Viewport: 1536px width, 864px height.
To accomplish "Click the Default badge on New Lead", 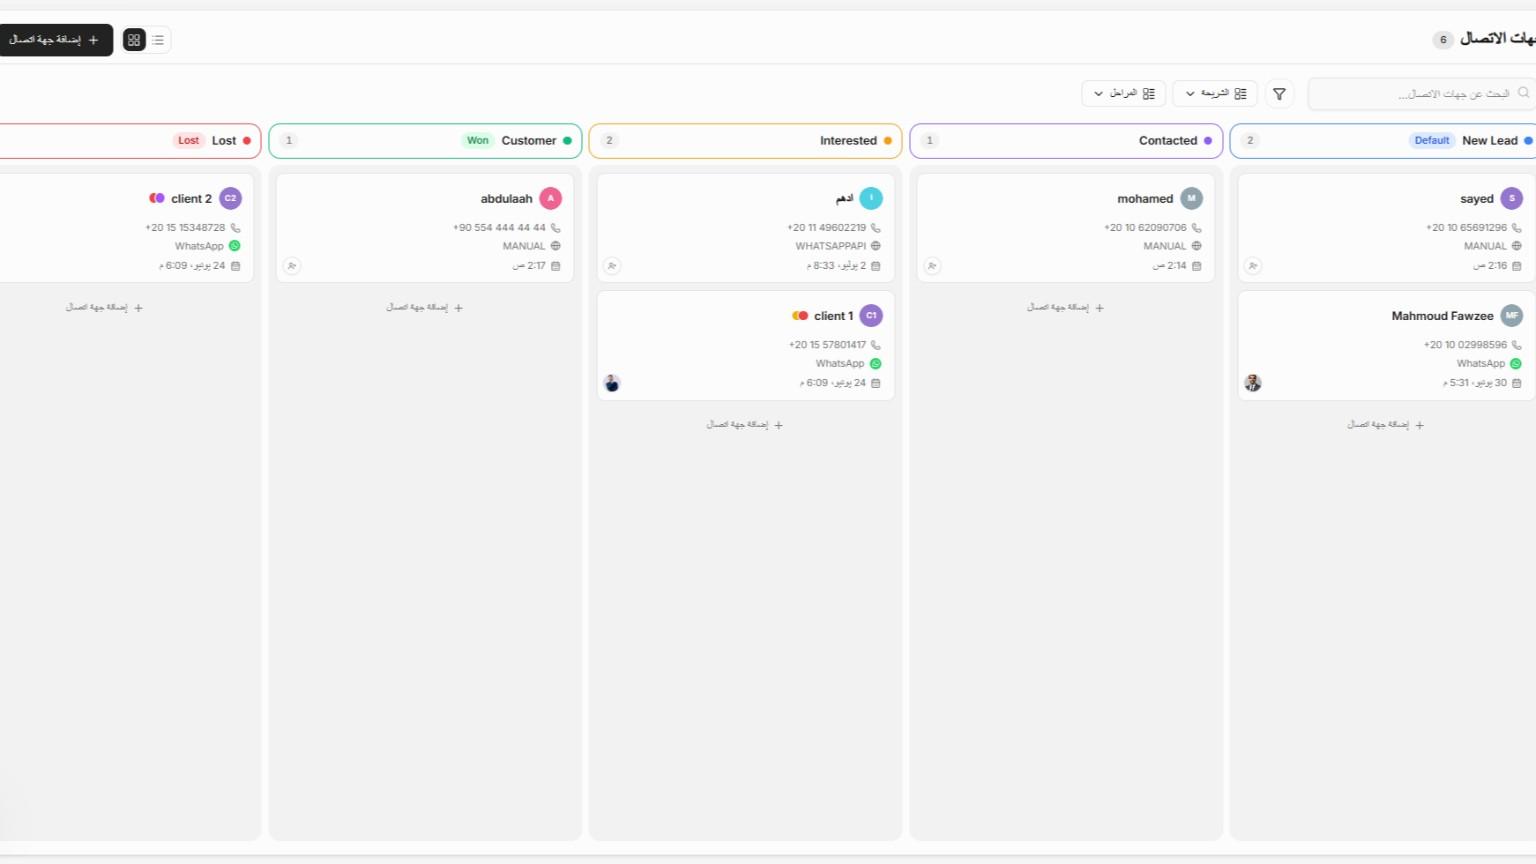I will click(1432, 141).
